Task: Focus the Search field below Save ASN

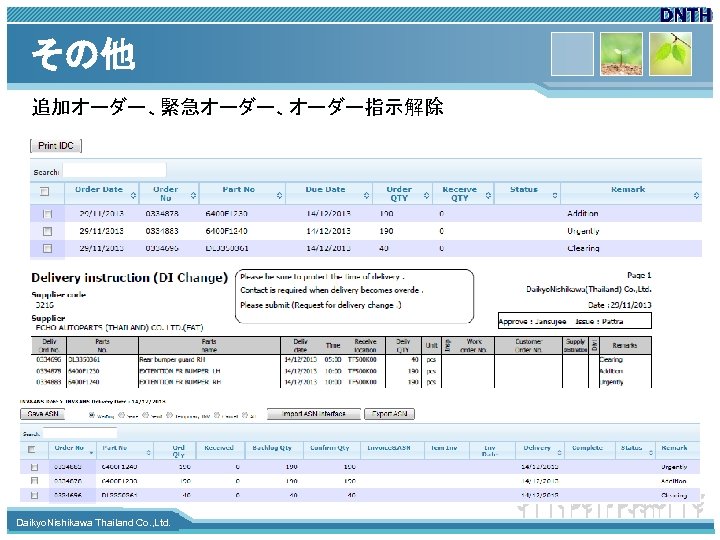Action: pyautogui.click(x=80, y=433)
